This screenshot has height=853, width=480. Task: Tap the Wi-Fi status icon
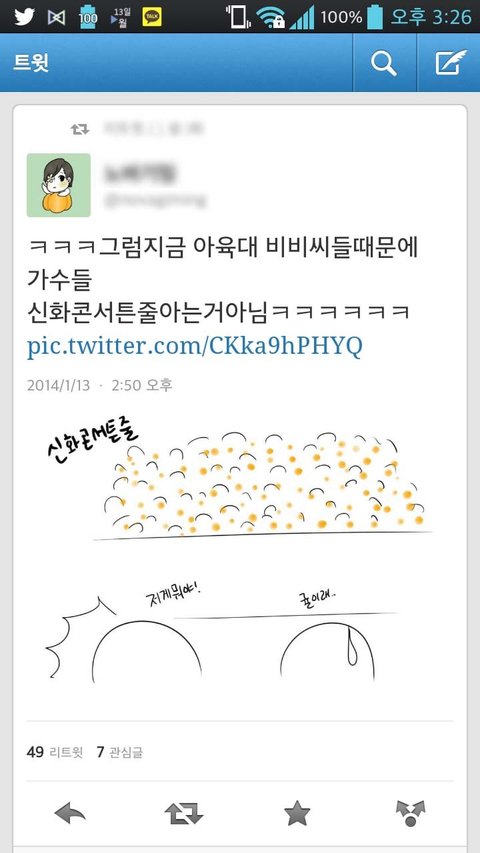click(x=270, y=17)
